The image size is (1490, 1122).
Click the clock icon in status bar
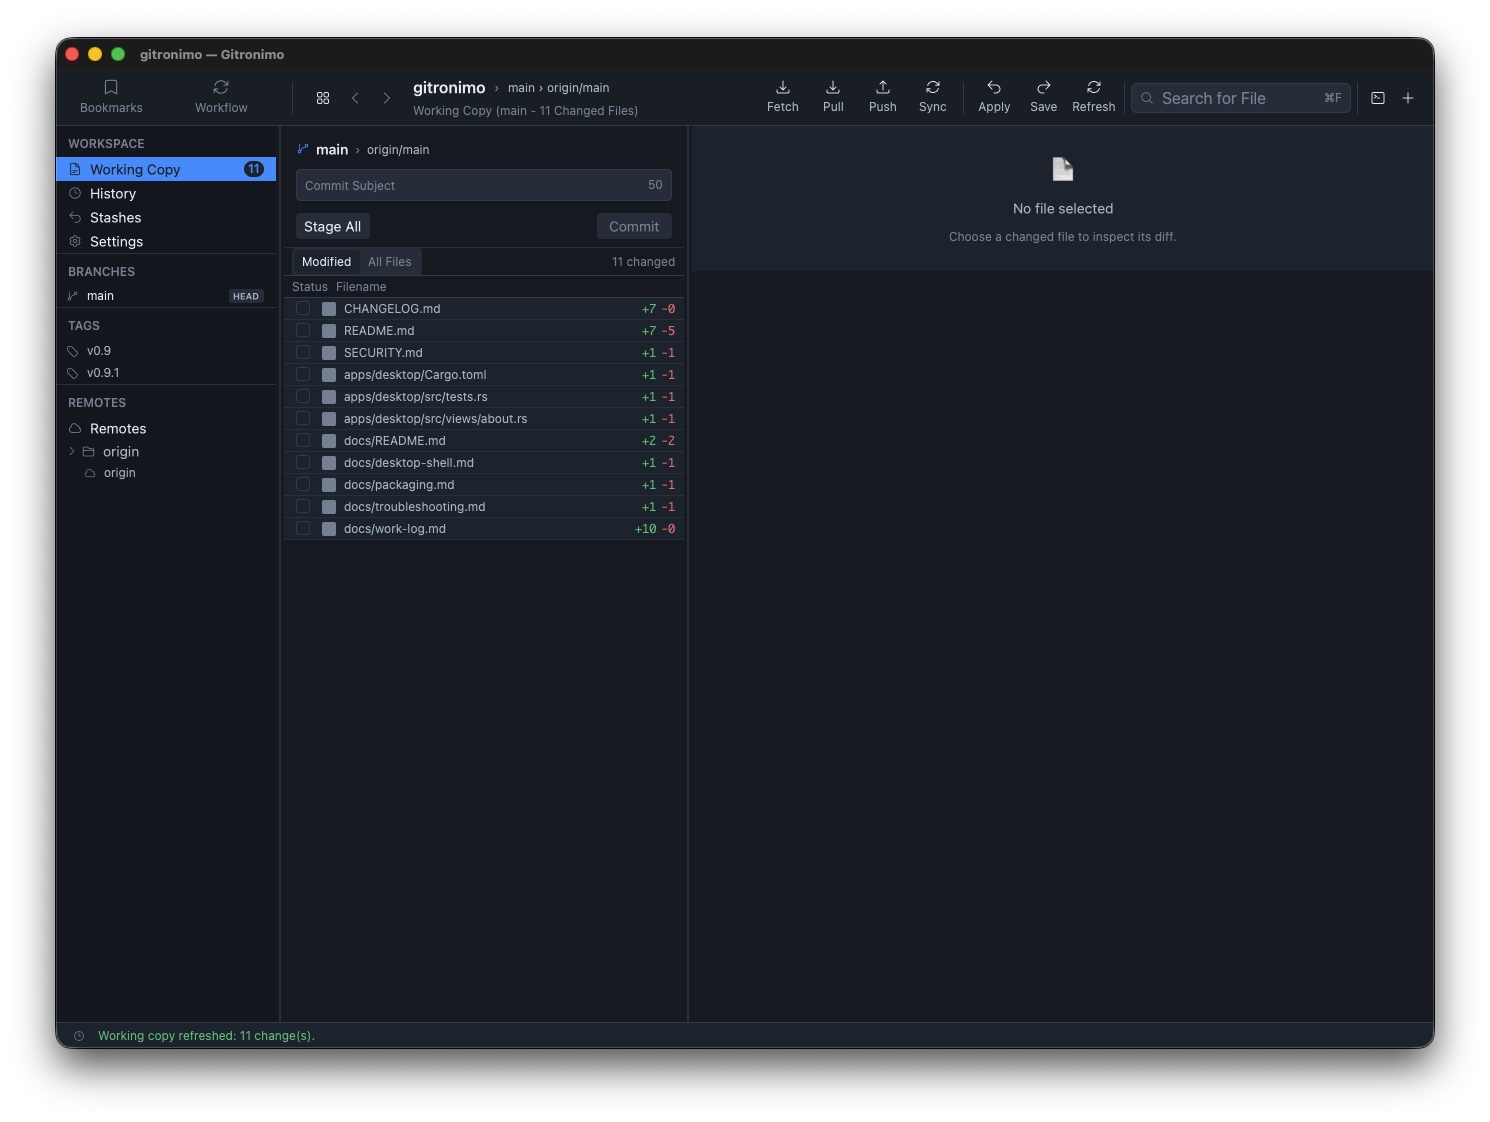tap(79, 1036)
